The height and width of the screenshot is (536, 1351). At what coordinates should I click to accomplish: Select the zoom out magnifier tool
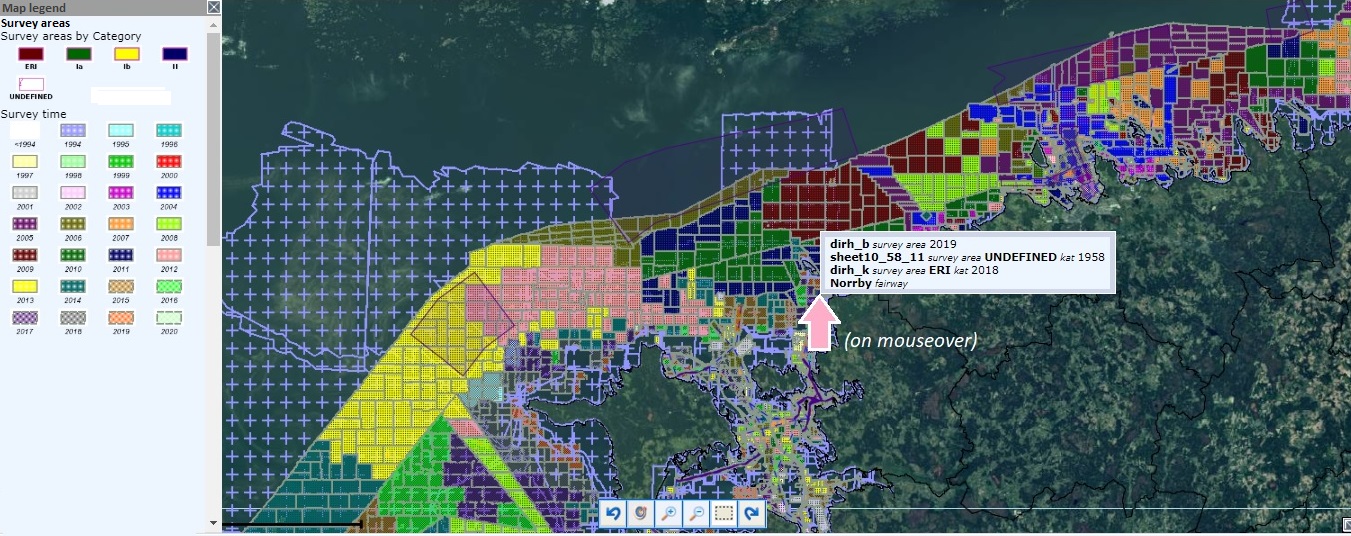pos(697,514)
